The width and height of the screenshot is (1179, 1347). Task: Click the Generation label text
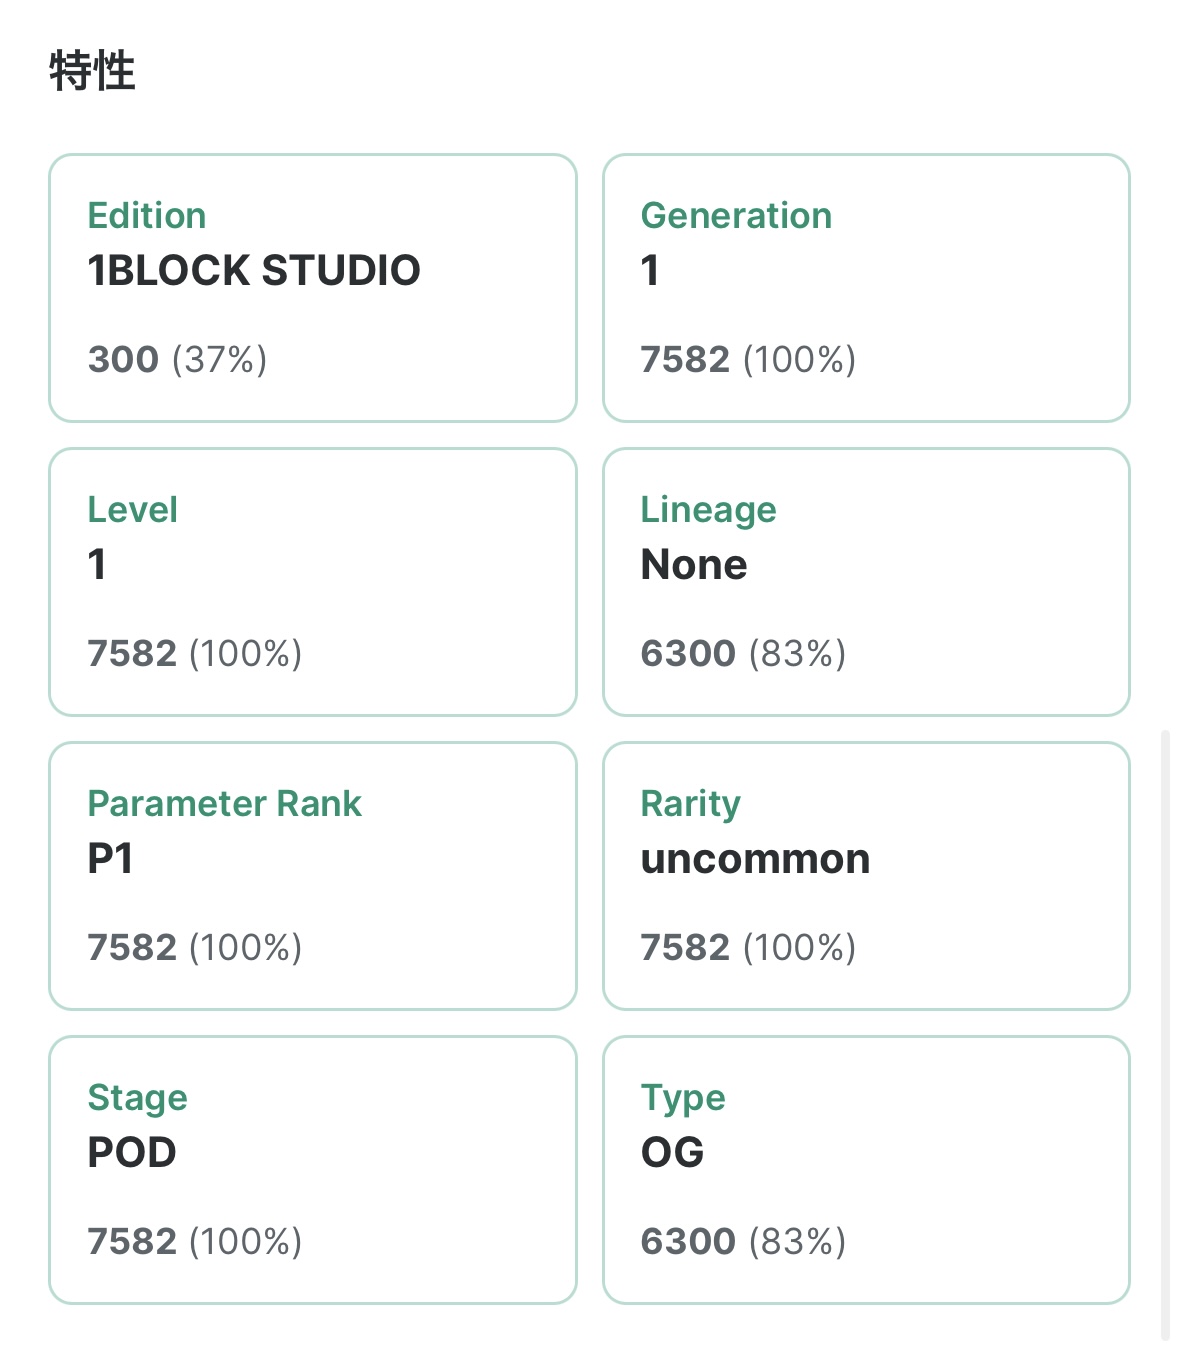[736, 216]
